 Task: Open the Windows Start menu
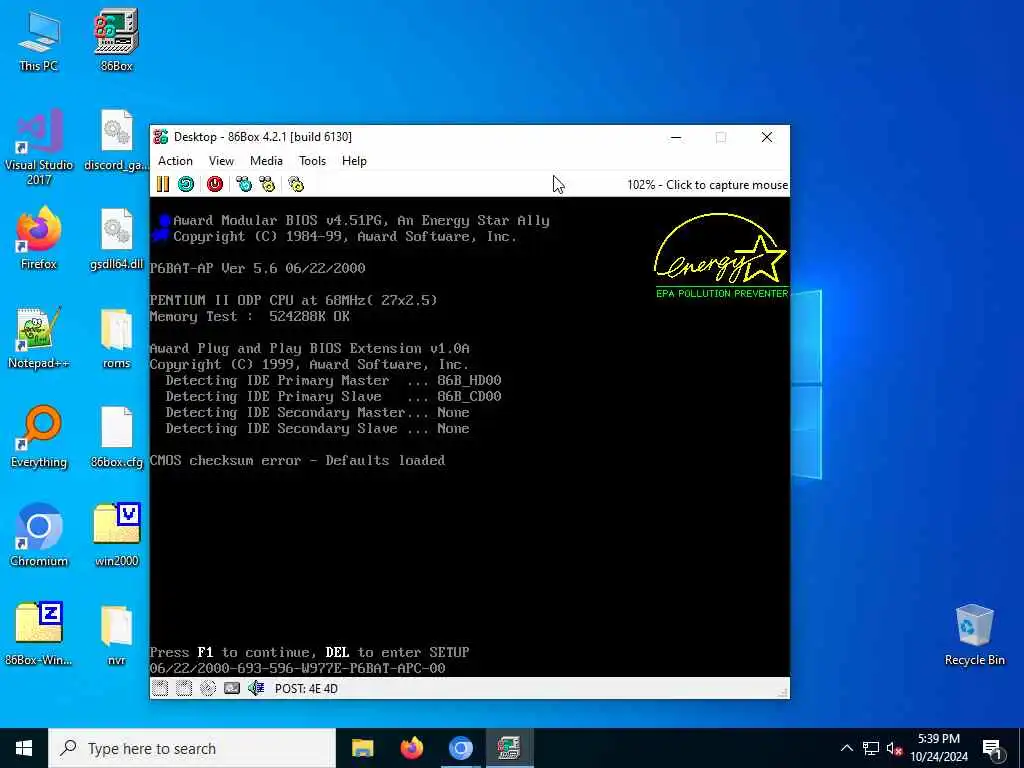point(24,748)
